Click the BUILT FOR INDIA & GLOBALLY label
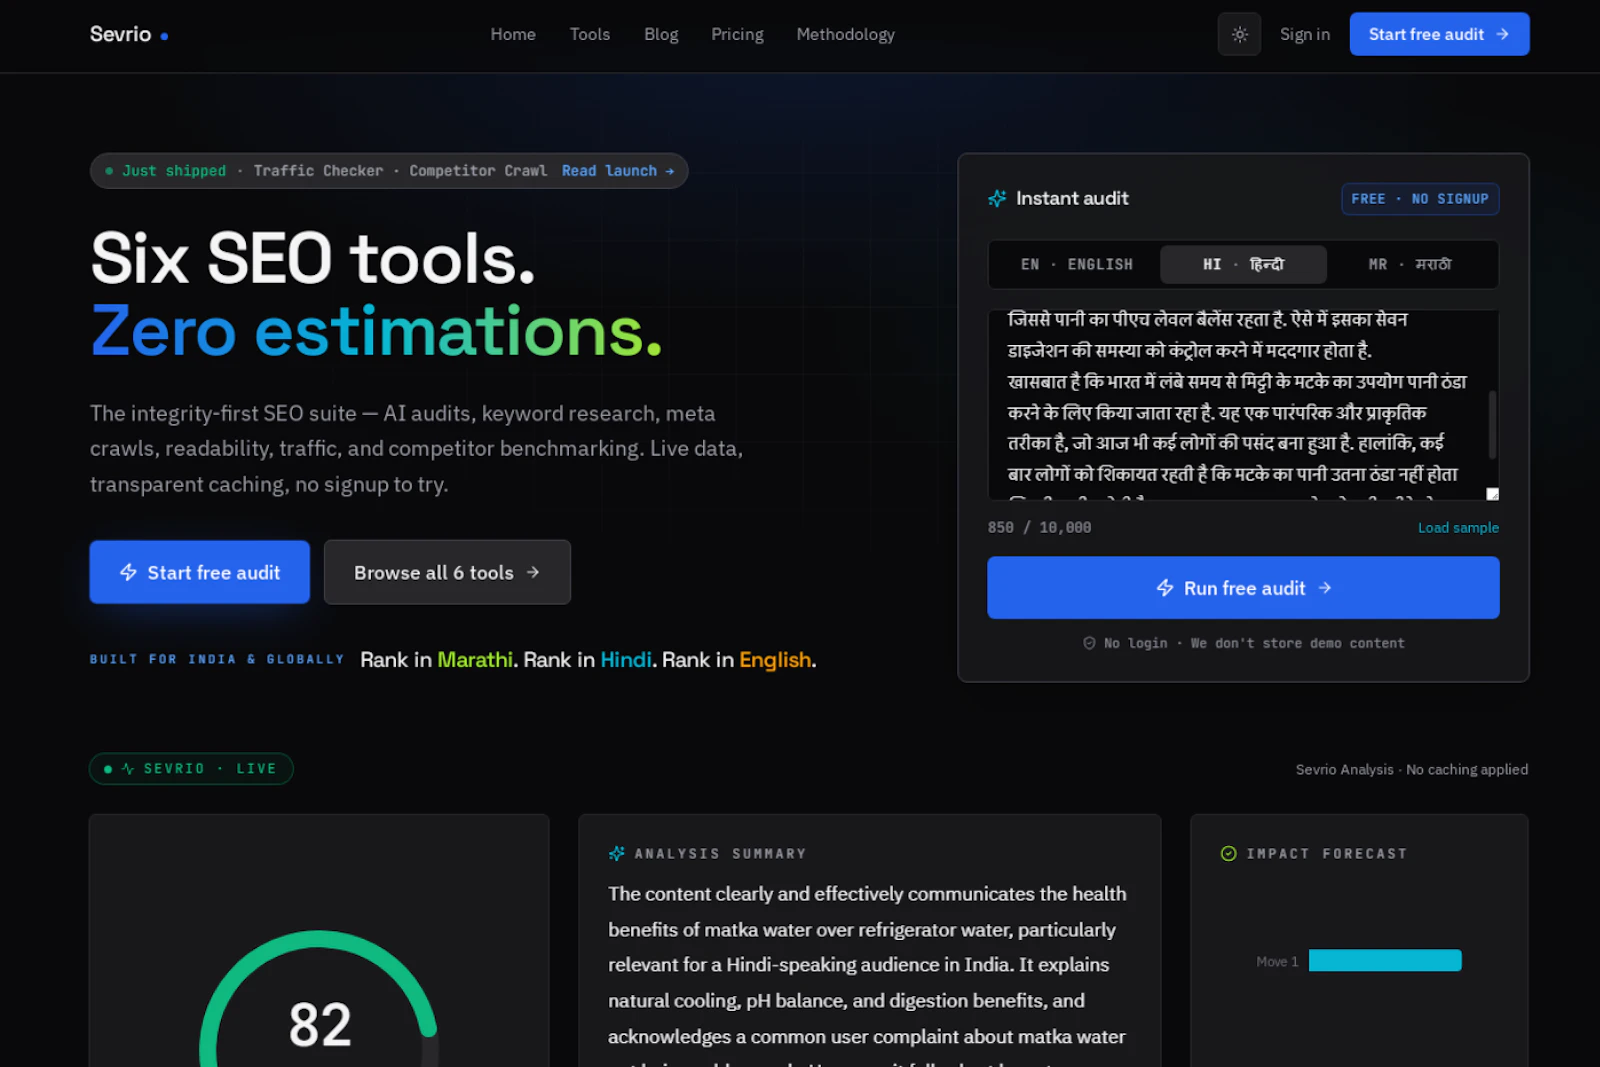The width and height of the screenshot is (1600, 1067). [217, 659]
